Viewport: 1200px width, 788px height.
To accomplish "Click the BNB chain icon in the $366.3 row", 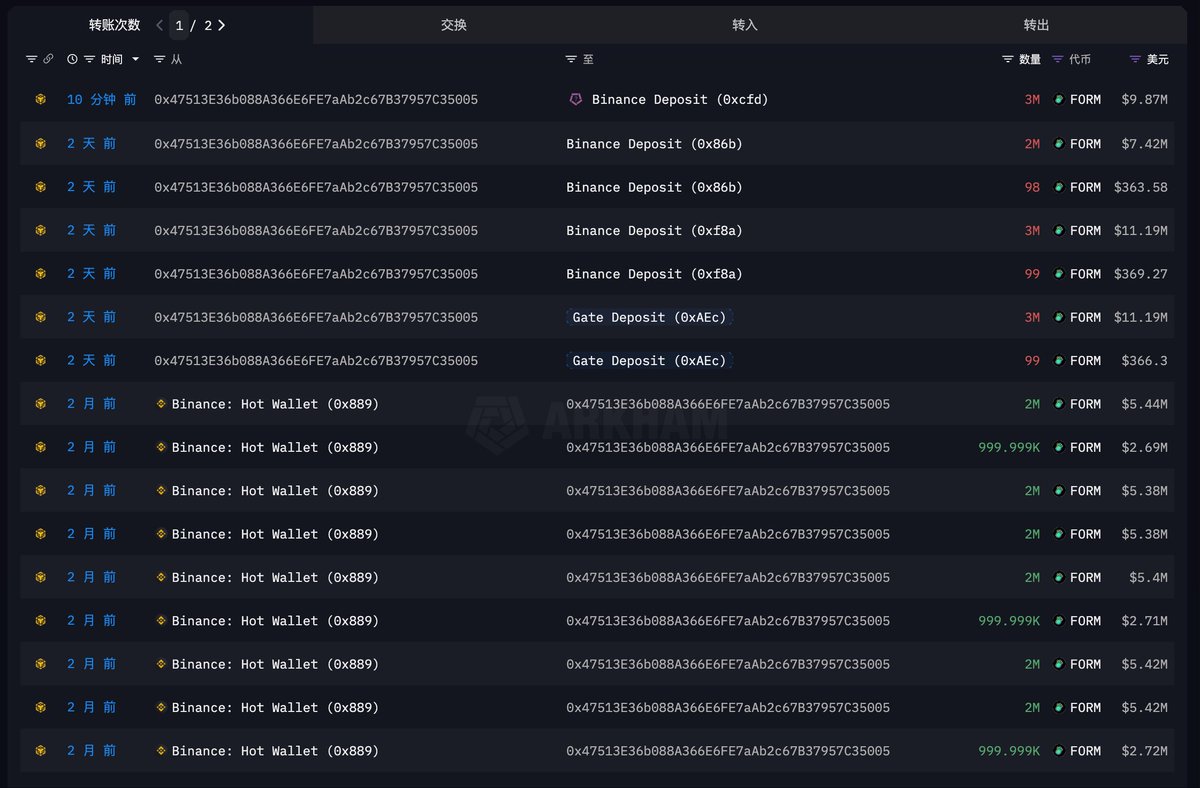I will (41, 360).
